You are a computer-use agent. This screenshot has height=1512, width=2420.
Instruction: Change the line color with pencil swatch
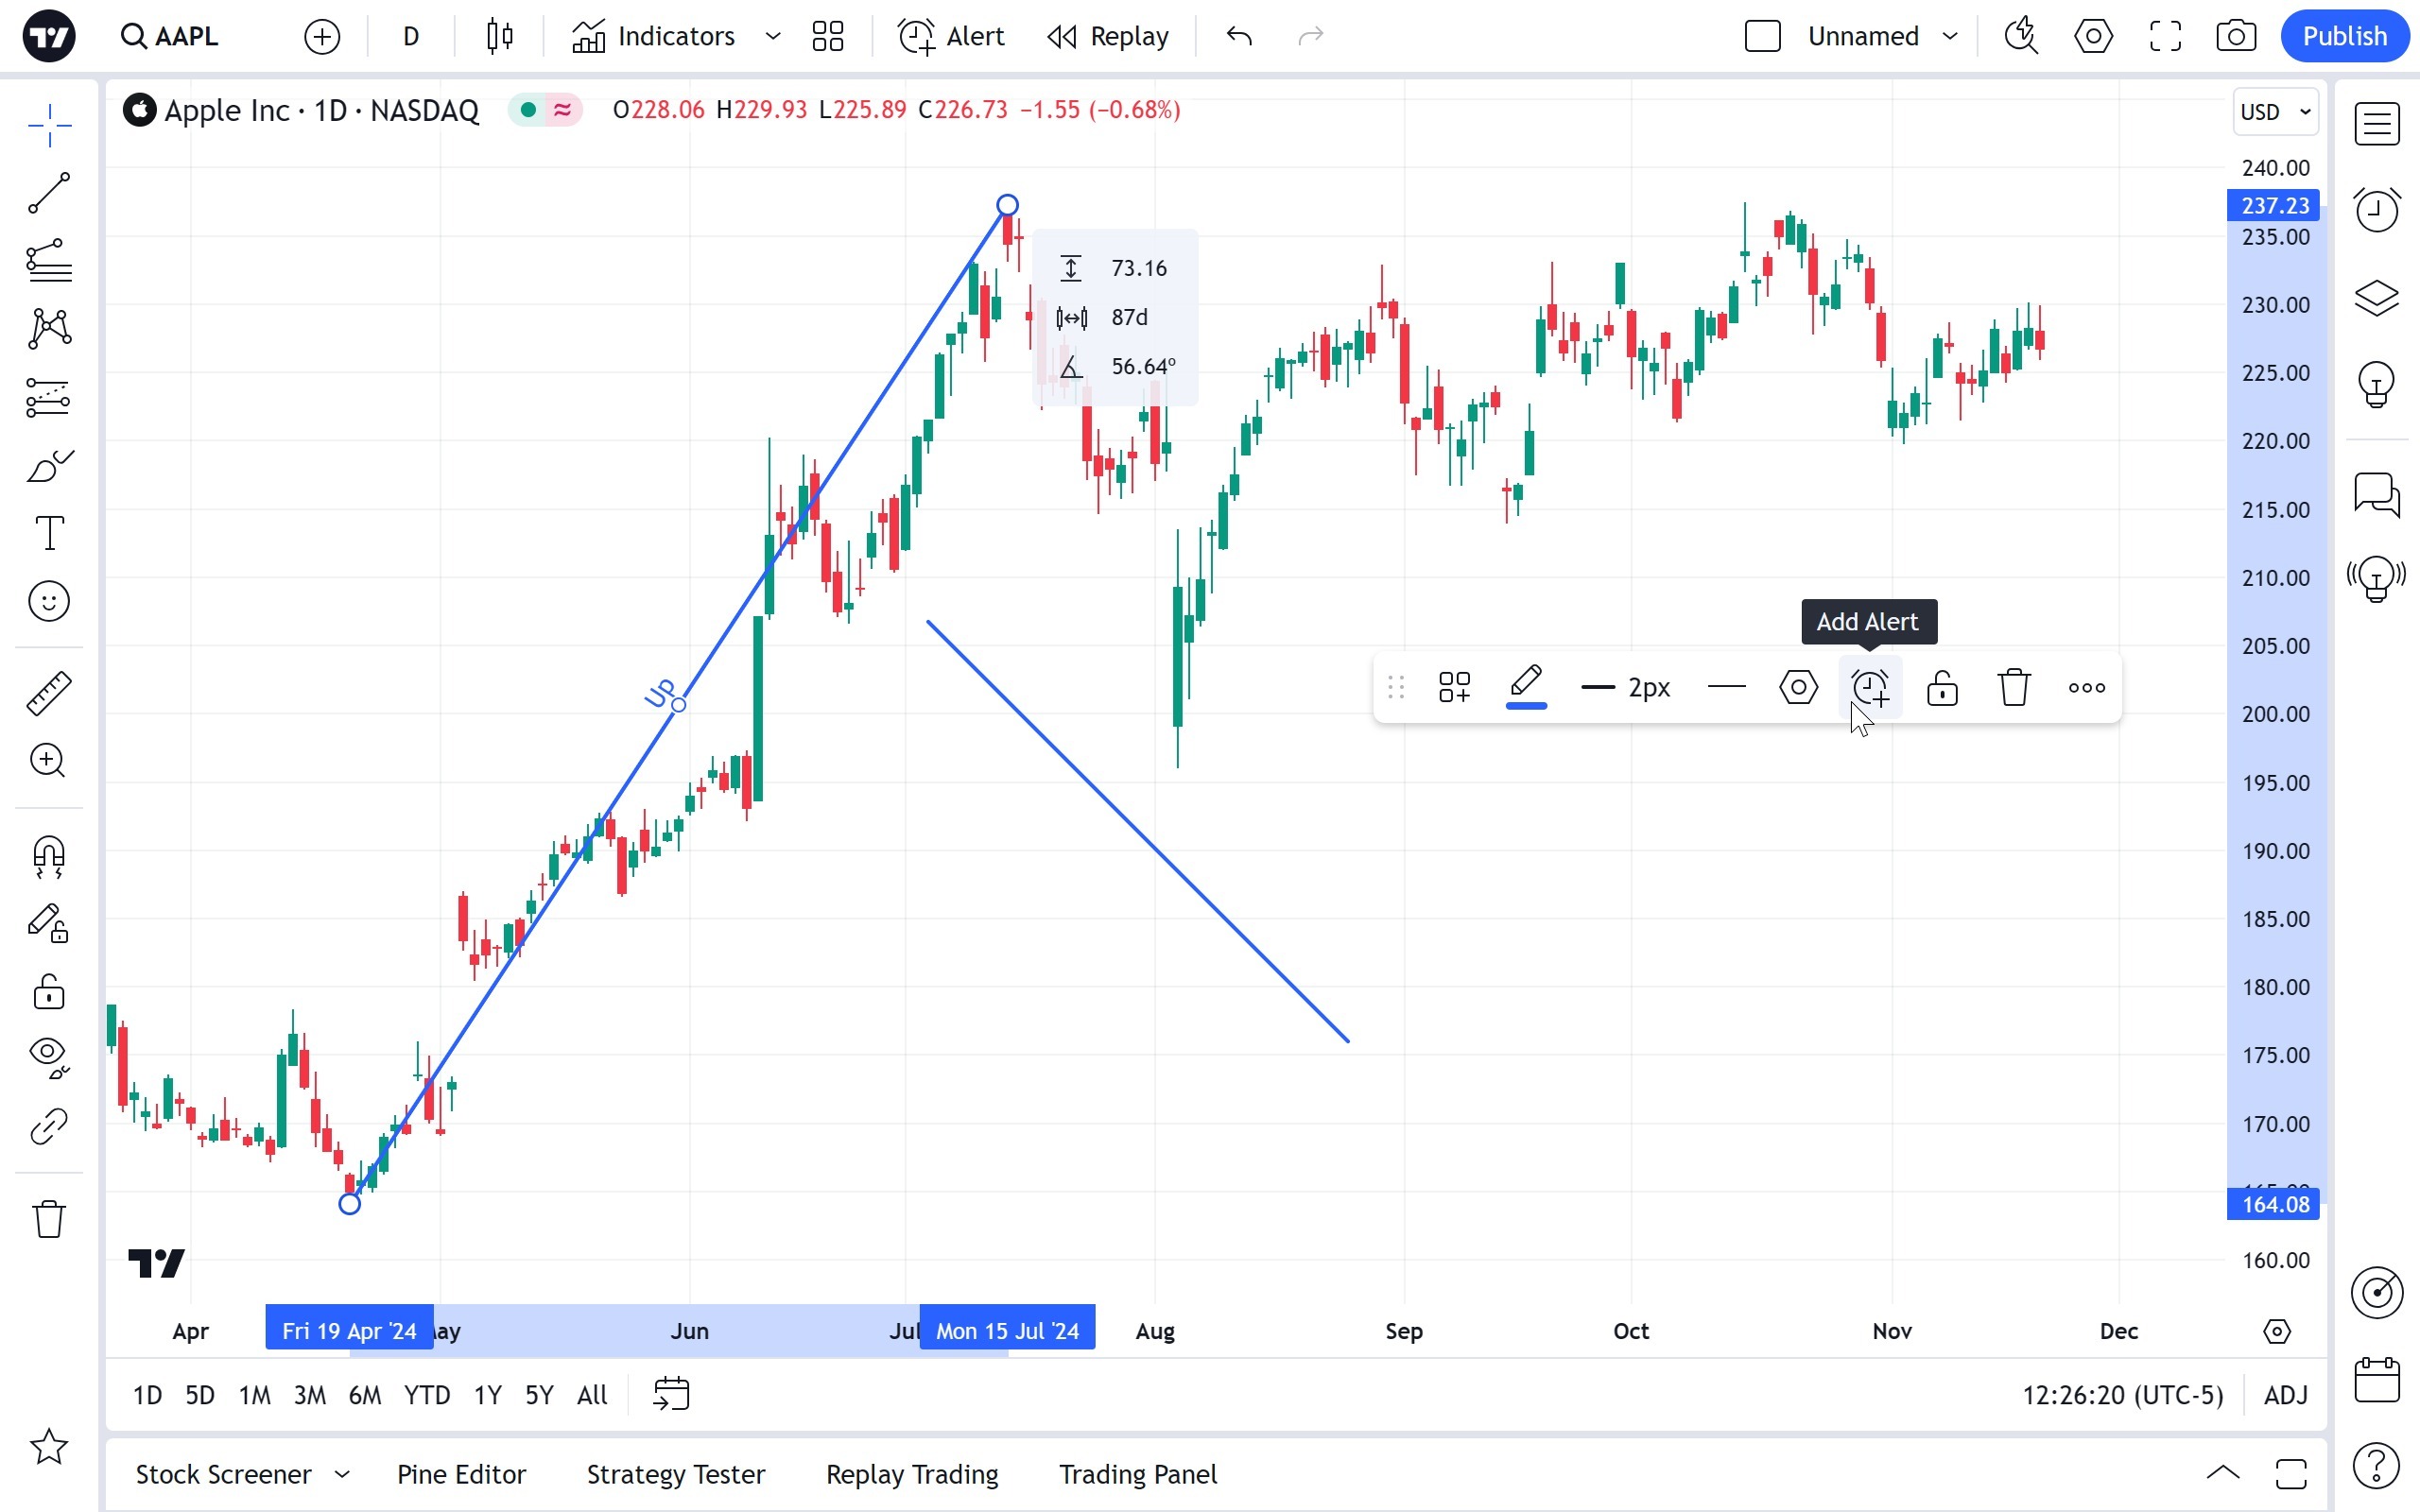[1526, 688]
